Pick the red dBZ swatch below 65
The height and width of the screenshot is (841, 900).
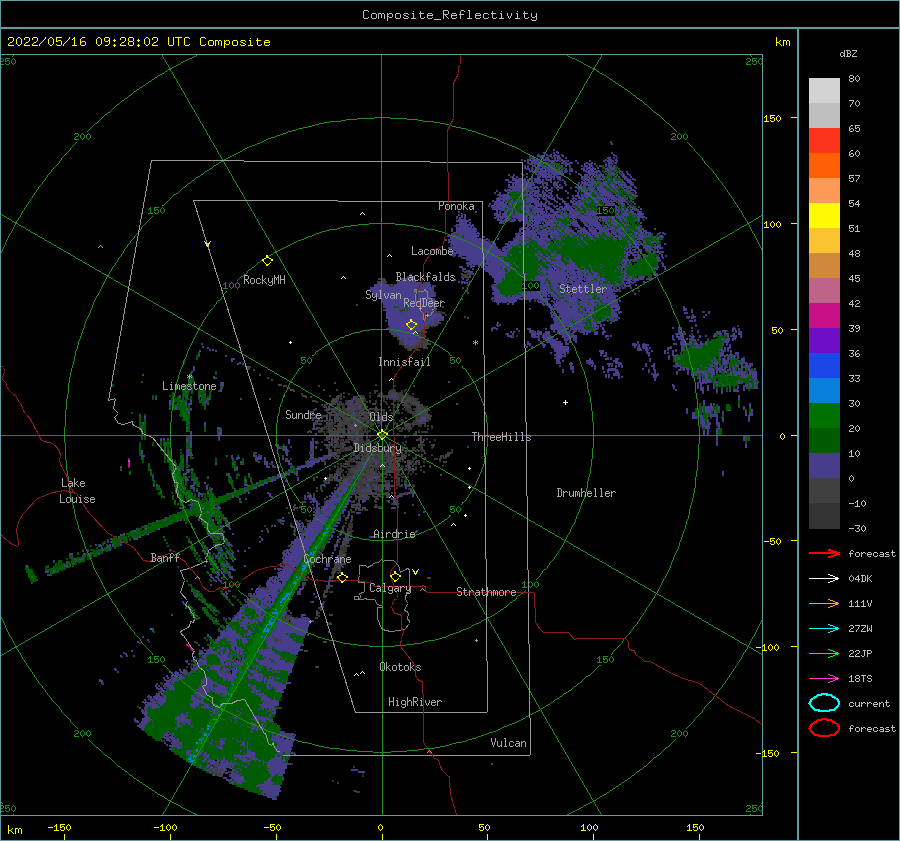click(x=824, y=141)
